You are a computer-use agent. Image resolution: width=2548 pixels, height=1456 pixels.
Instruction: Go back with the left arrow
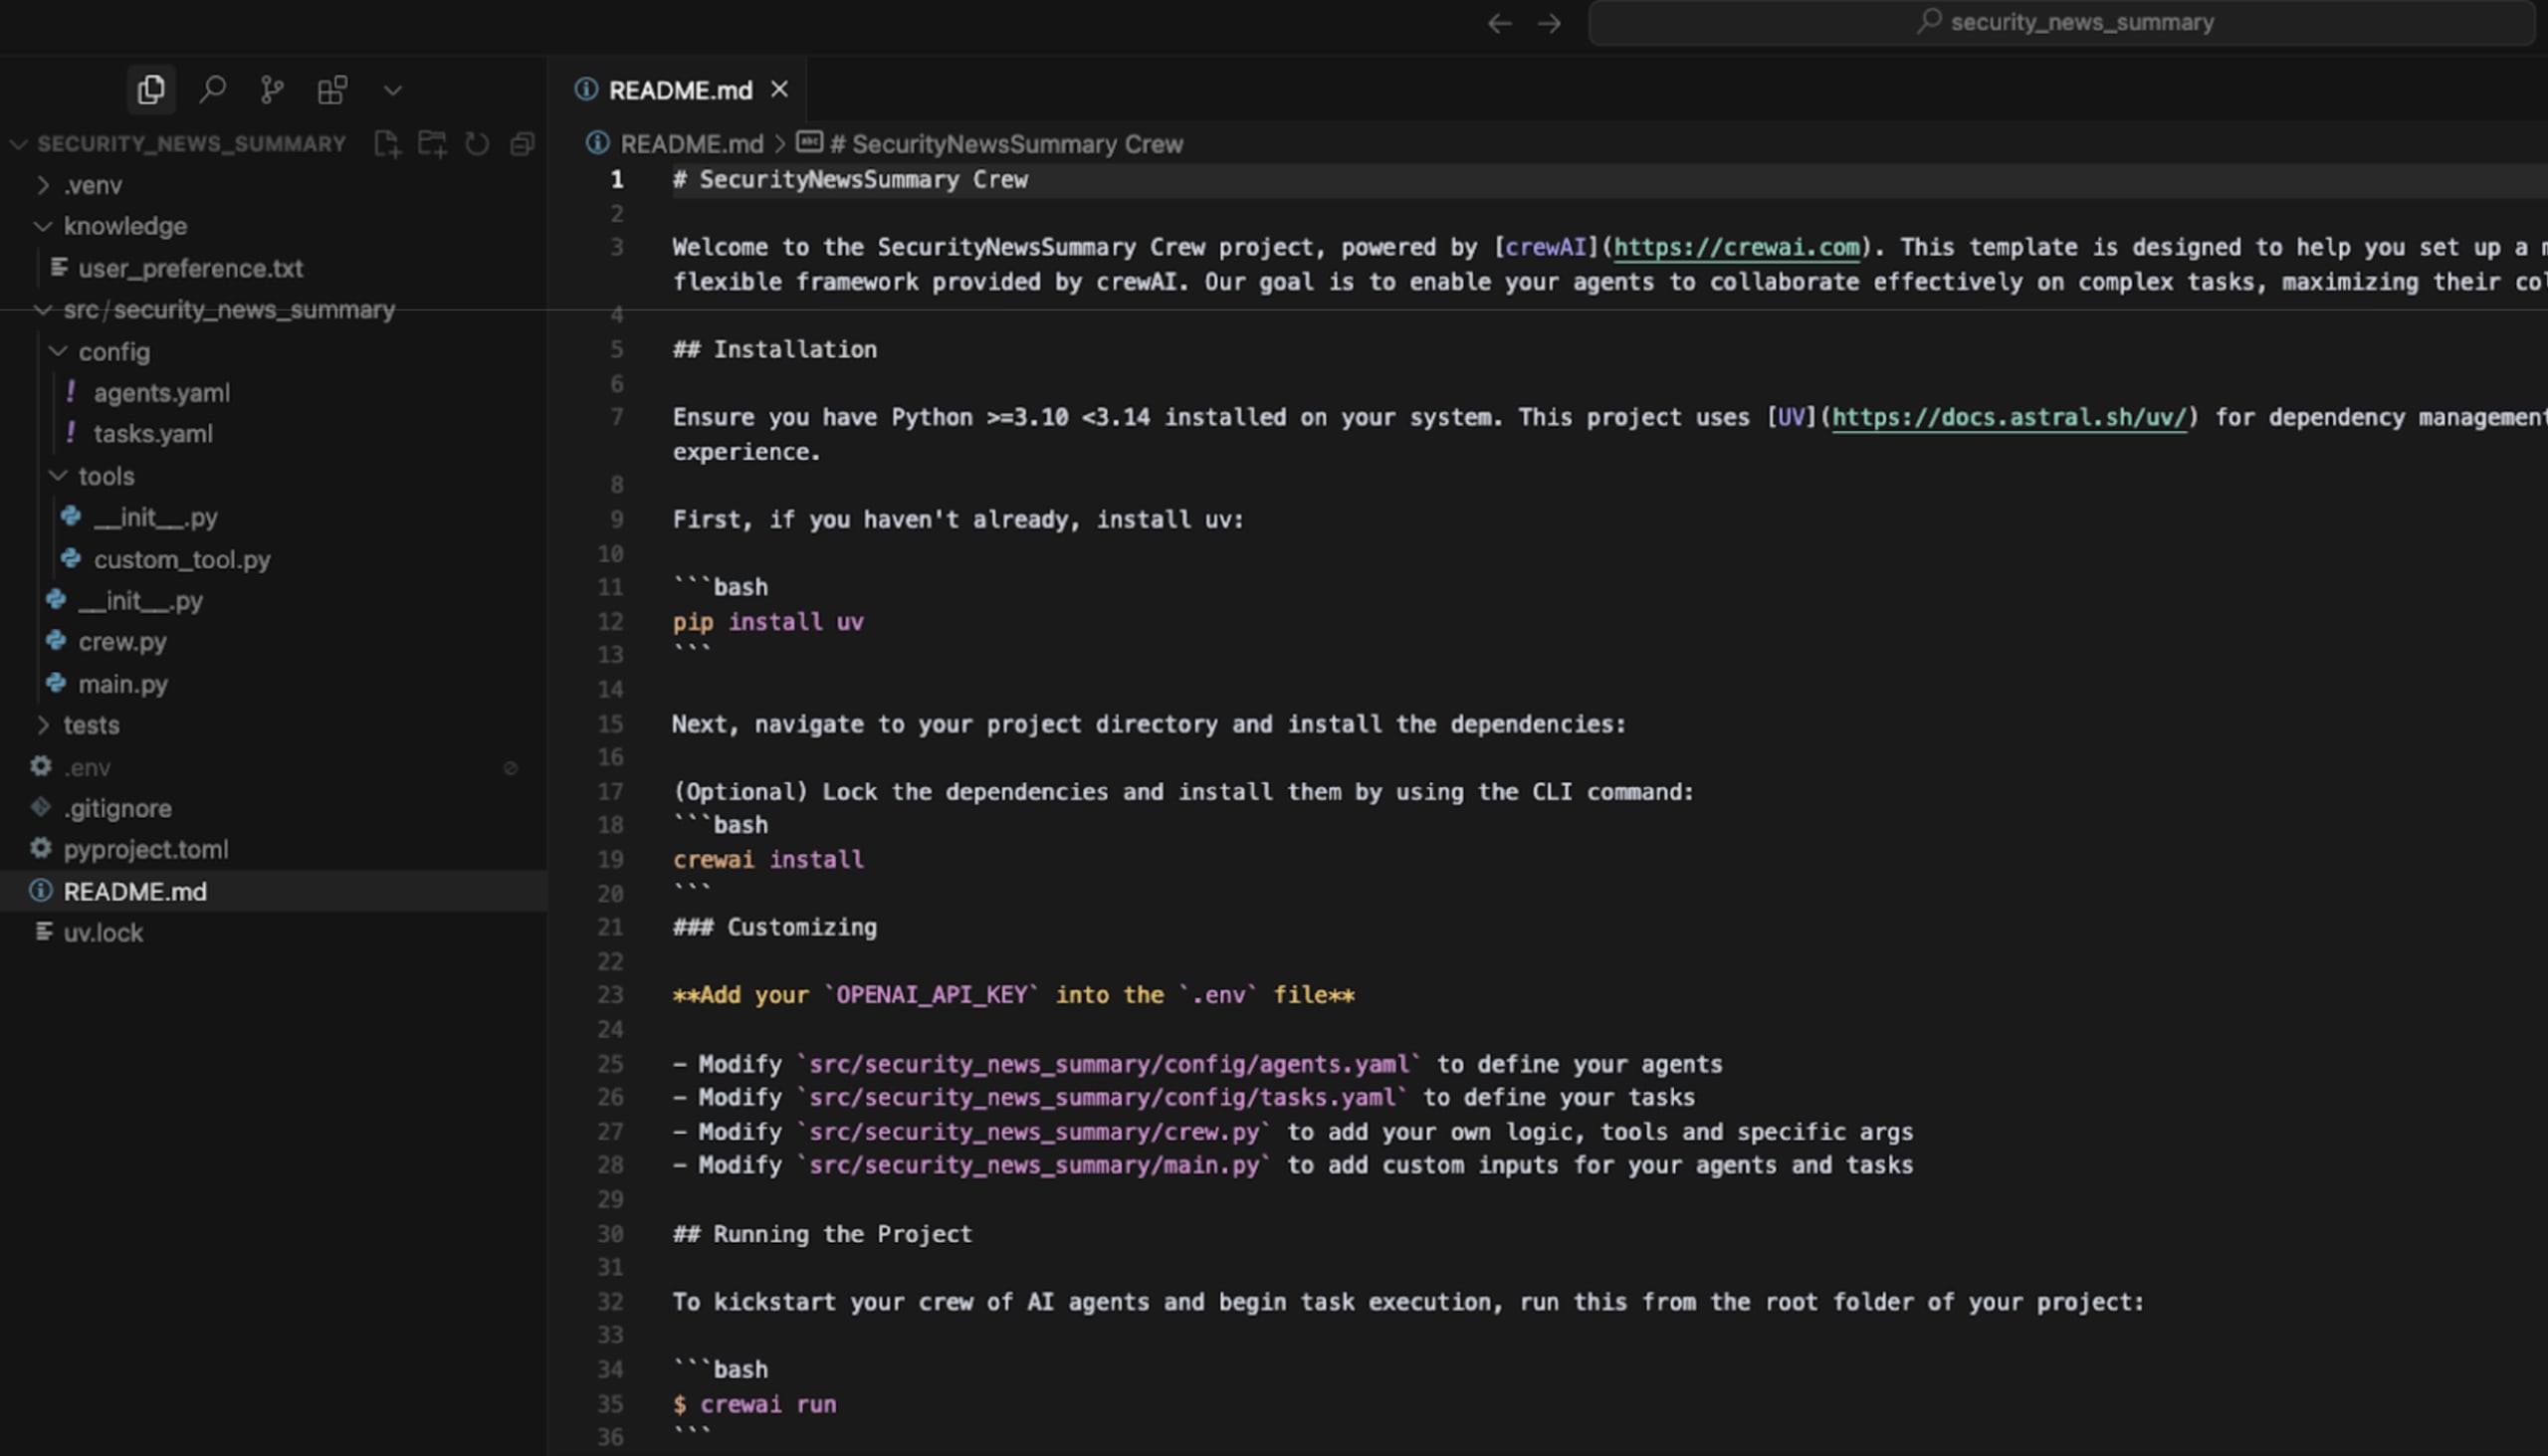click(x=1499, y=23)
